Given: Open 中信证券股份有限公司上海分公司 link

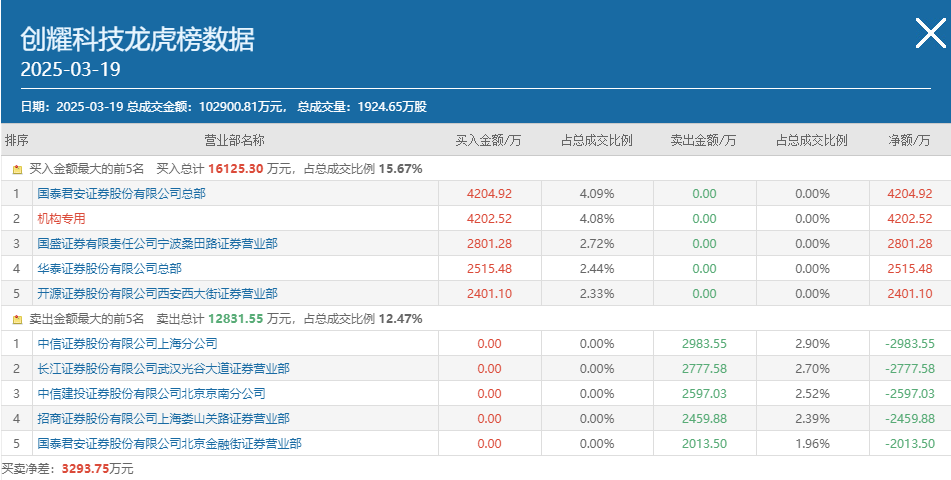Looking at the screenshot, I should [x=127, y=343].
